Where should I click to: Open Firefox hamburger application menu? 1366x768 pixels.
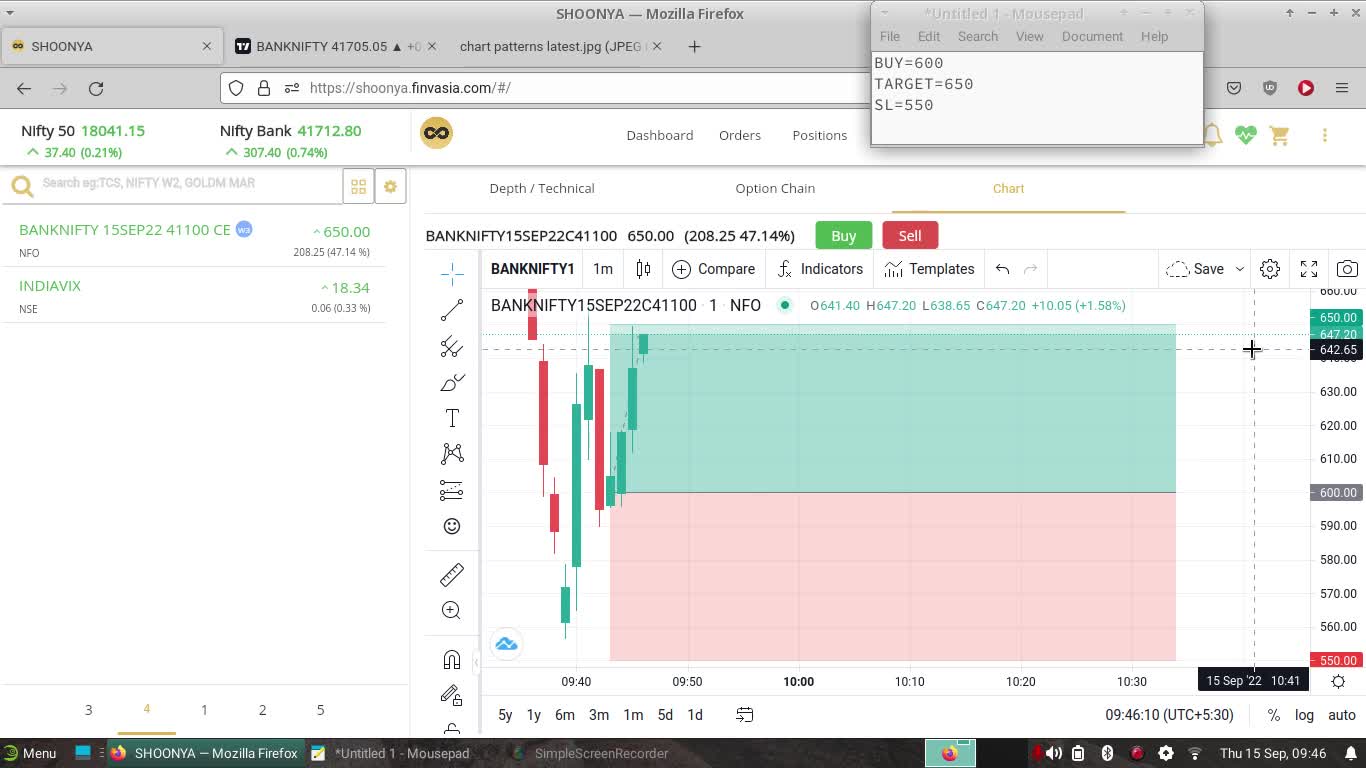coord(1342,88)
